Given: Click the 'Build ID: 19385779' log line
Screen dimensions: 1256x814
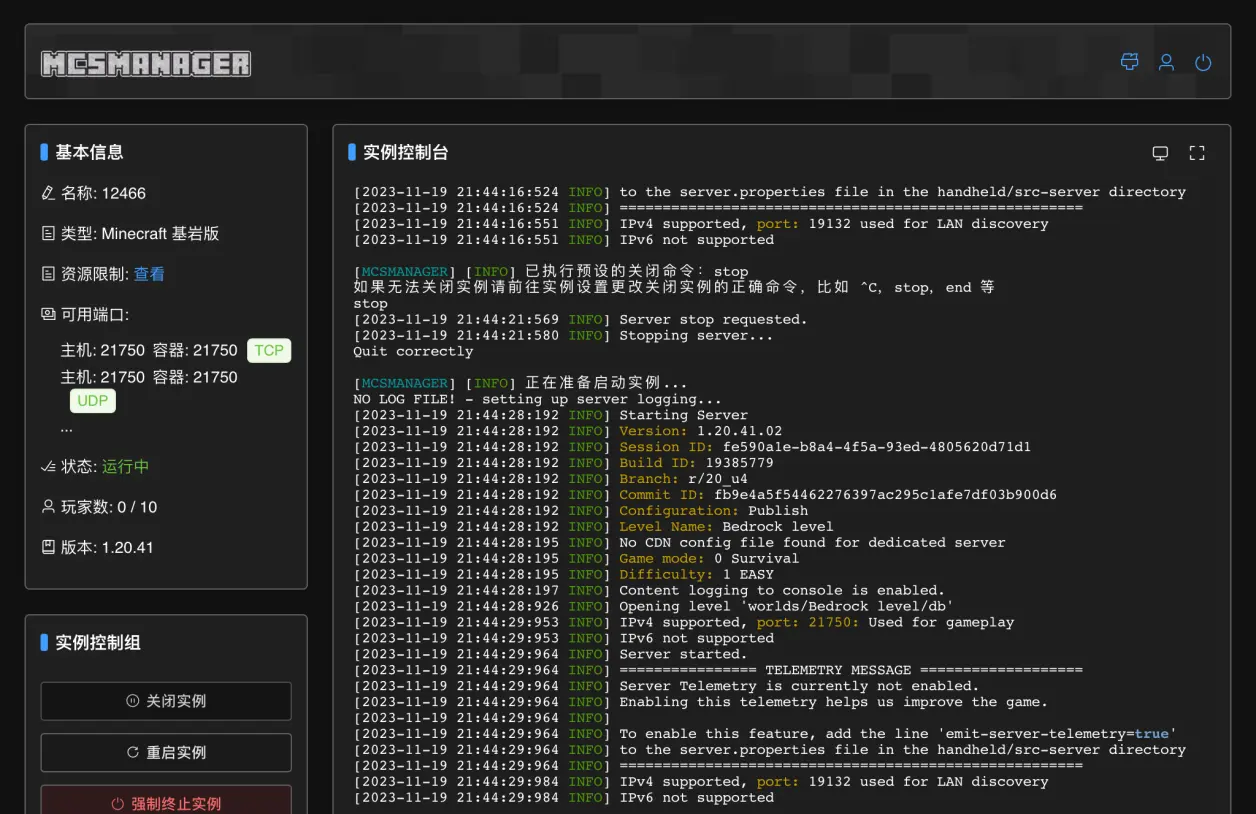Looking at the screenshot, I should pos(563,463).
